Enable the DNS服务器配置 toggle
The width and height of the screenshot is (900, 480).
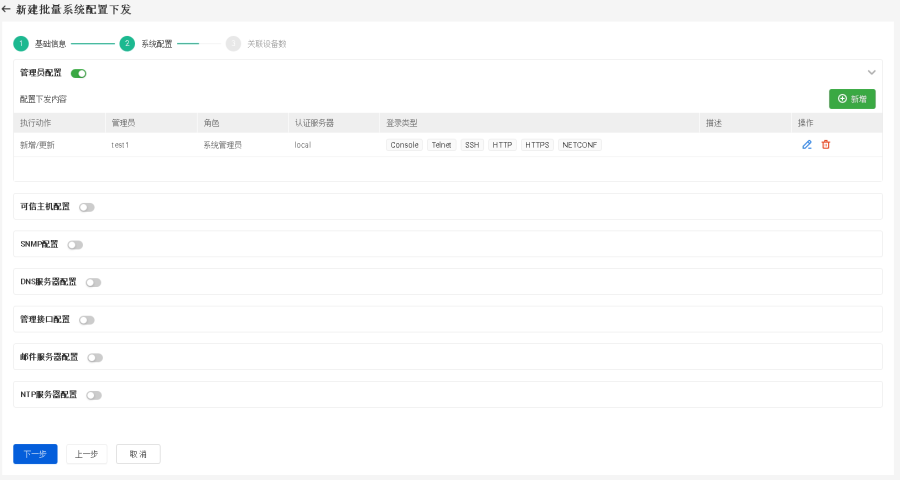[93, 282]
